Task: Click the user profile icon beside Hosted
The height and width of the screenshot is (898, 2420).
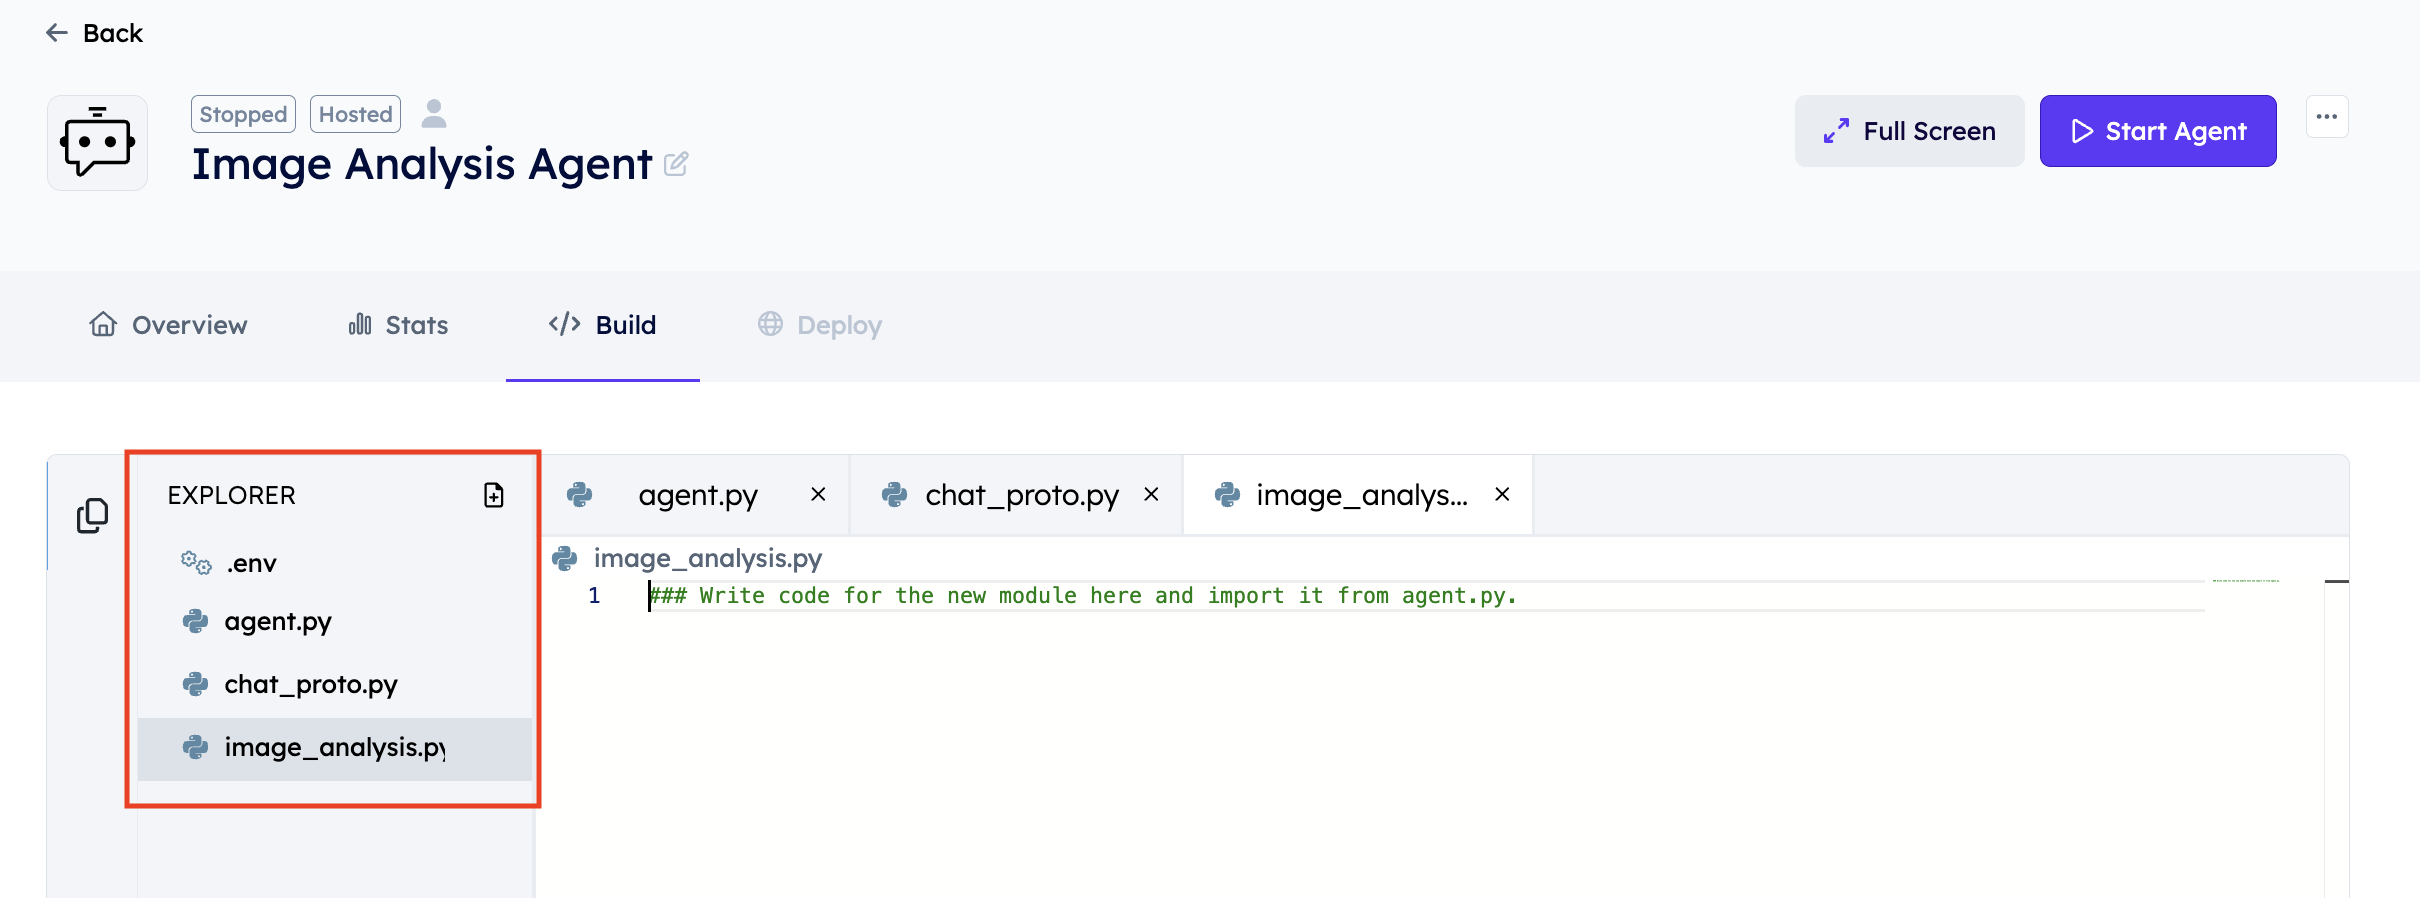Action: click(434, 114)
